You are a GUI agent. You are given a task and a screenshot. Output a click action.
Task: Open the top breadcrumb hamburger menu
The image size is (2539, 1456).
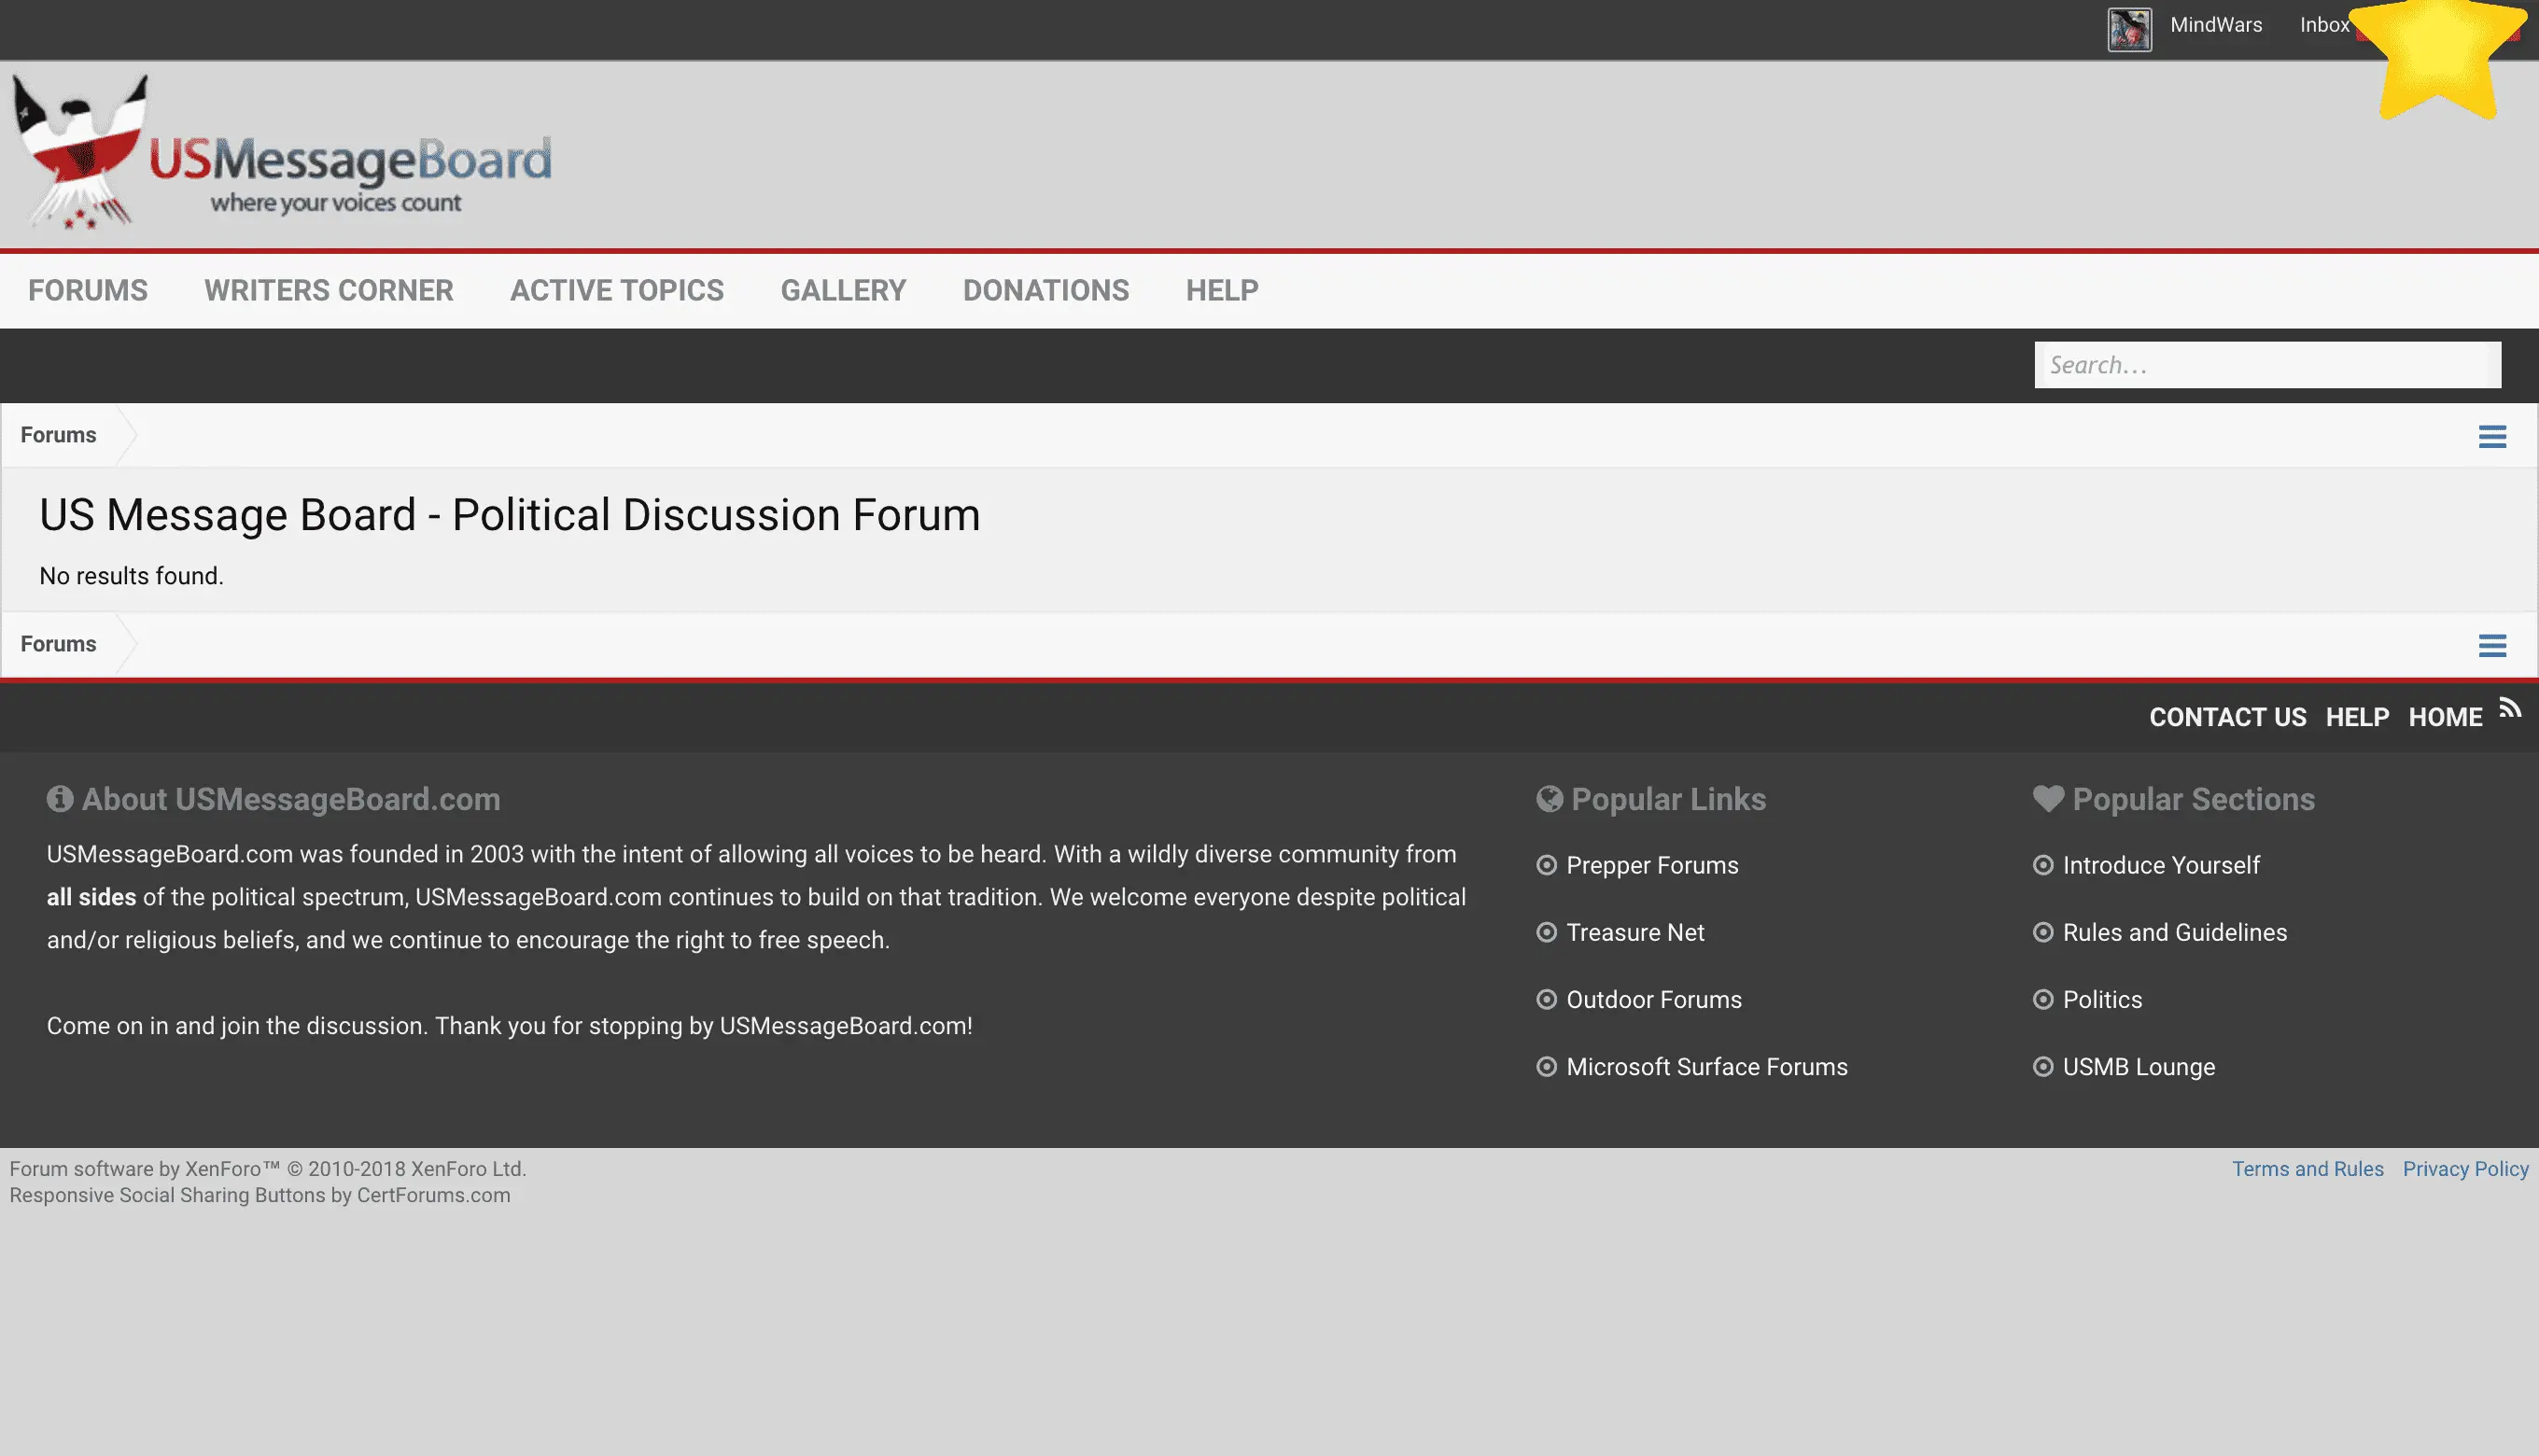[2491, 436]
